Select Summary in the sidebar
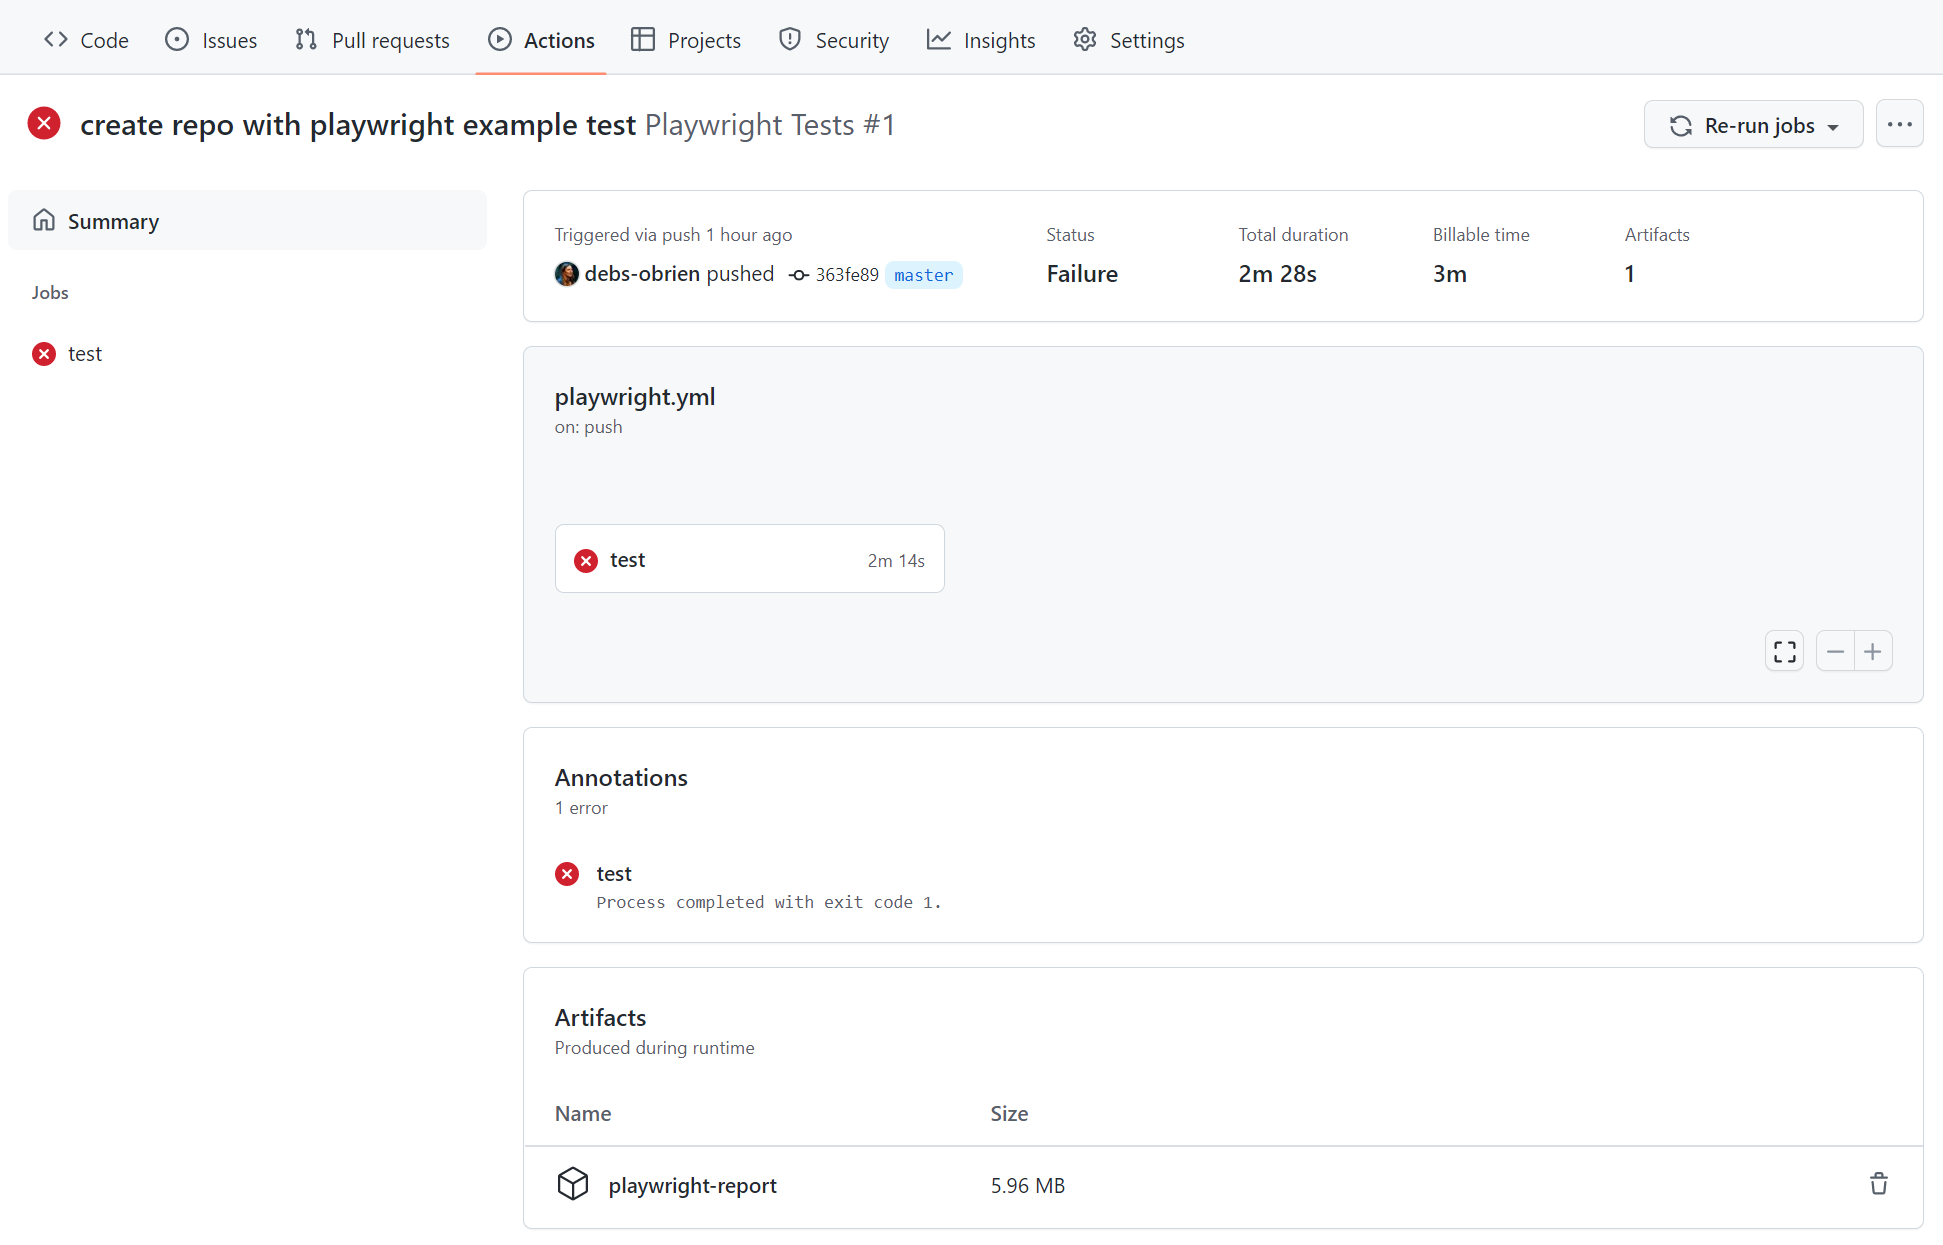 coord(247,221)
